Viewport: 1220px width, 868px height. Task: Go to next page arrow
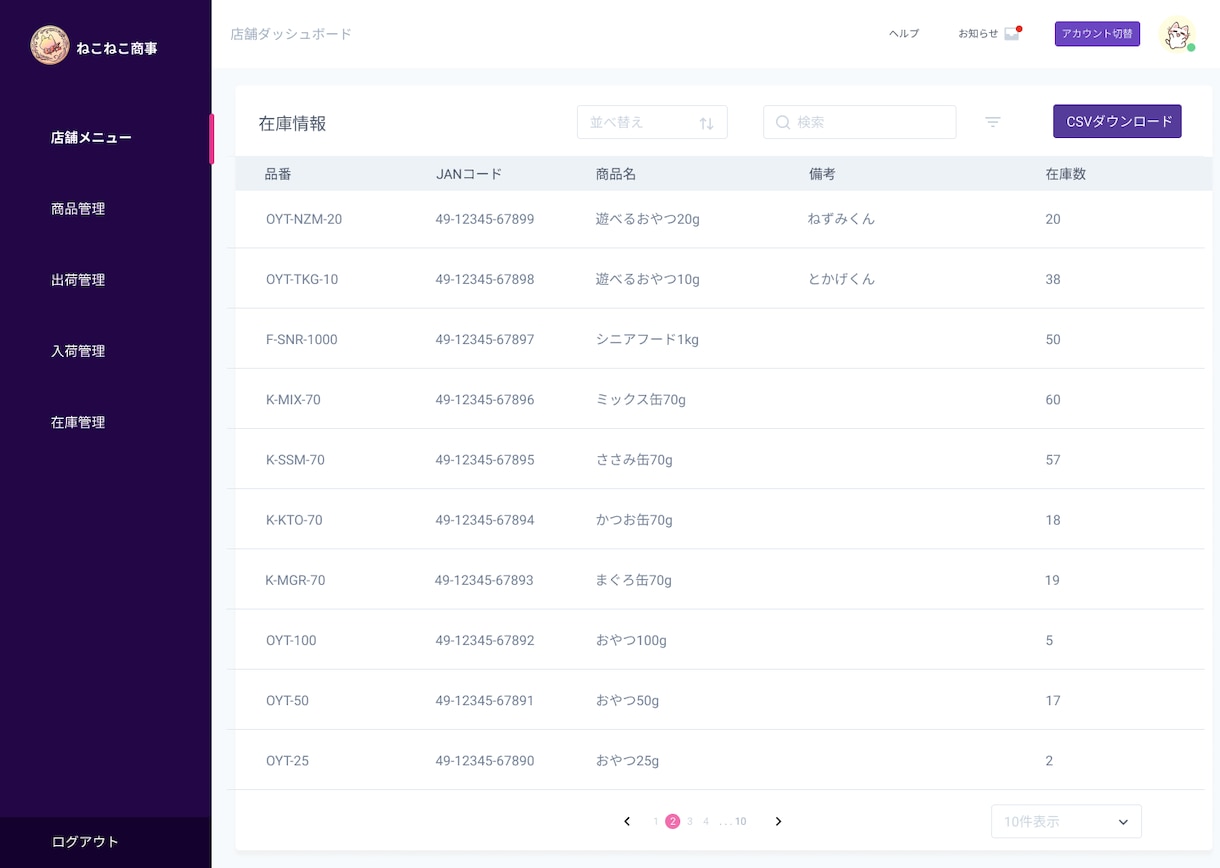click(x=778, y=822)
